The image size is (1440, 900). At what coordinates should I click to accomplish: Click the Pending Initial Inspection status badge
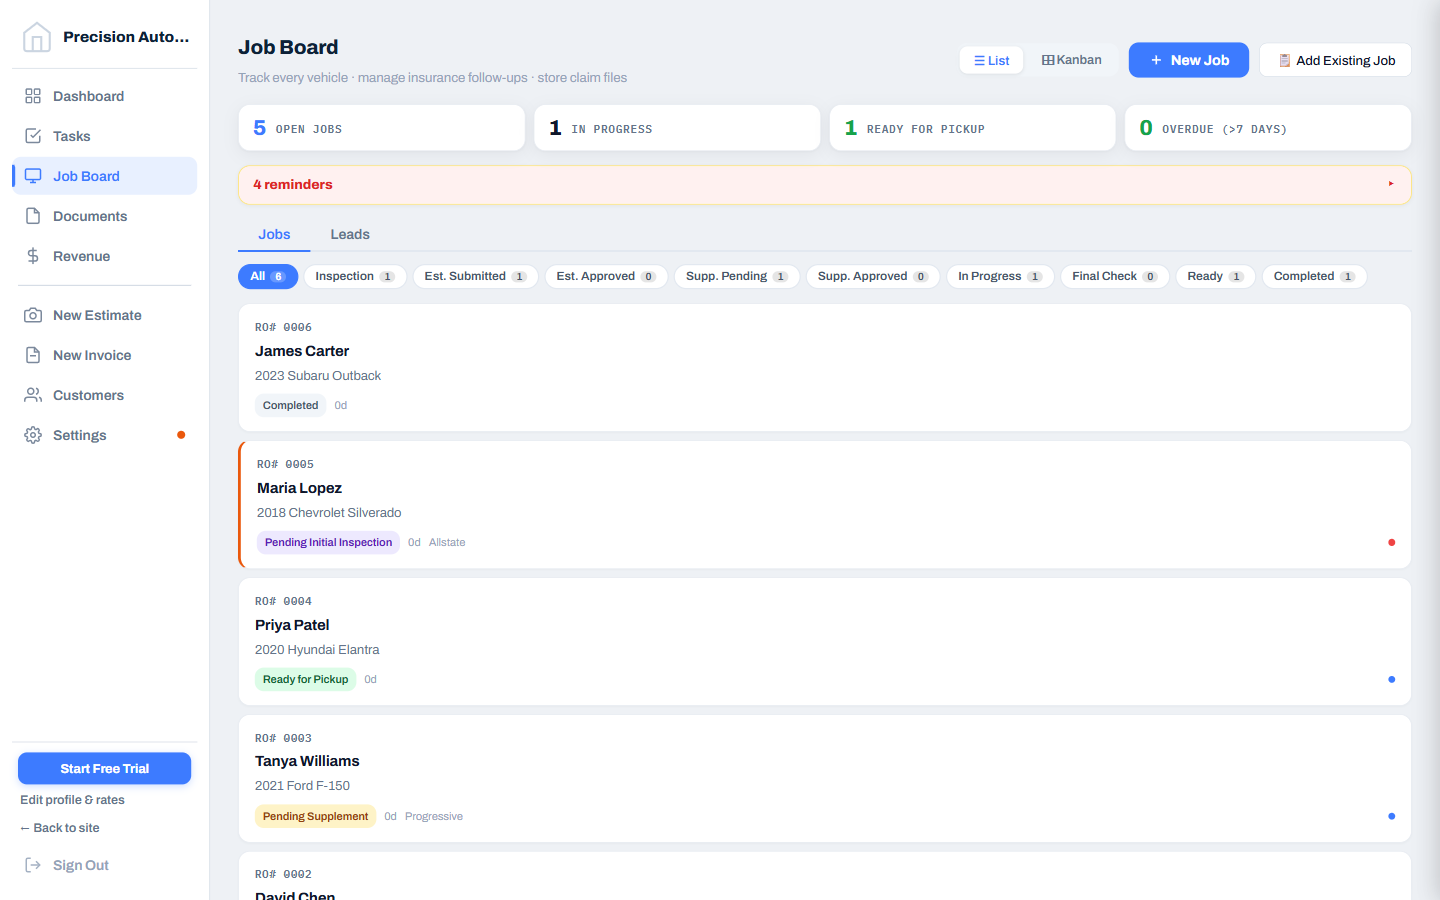[328, 542]
